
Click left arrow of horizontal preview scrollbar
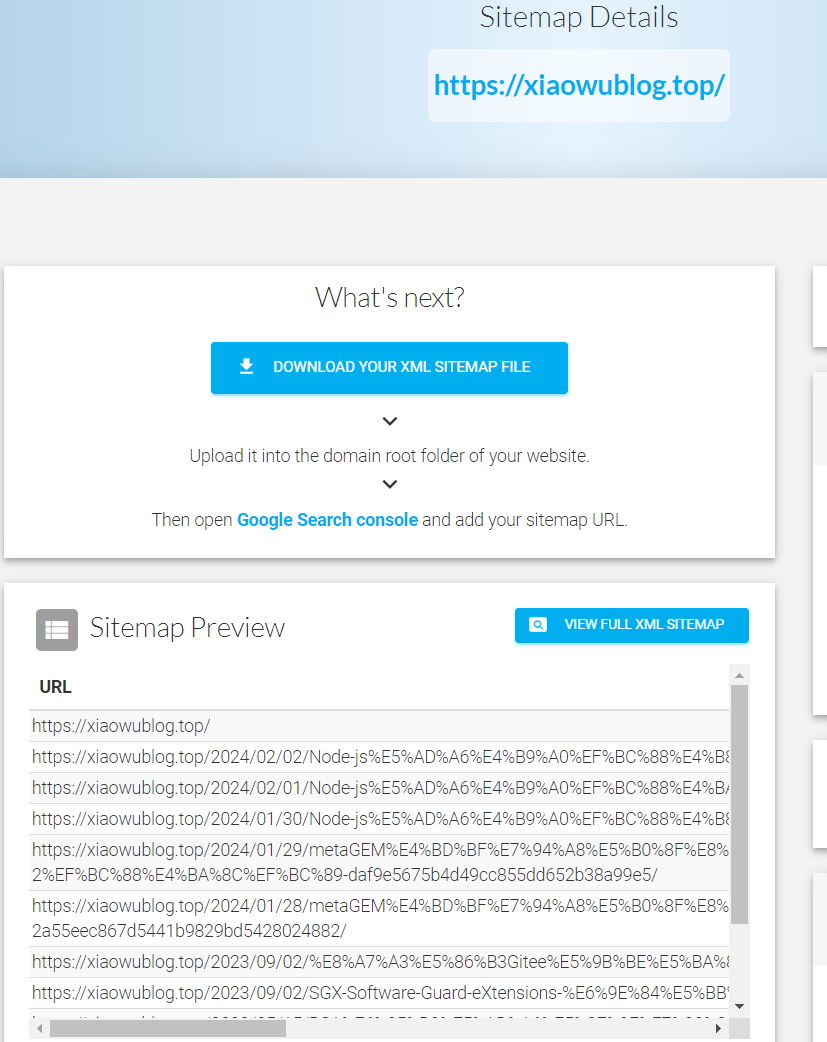click(x=37, y=1028)
